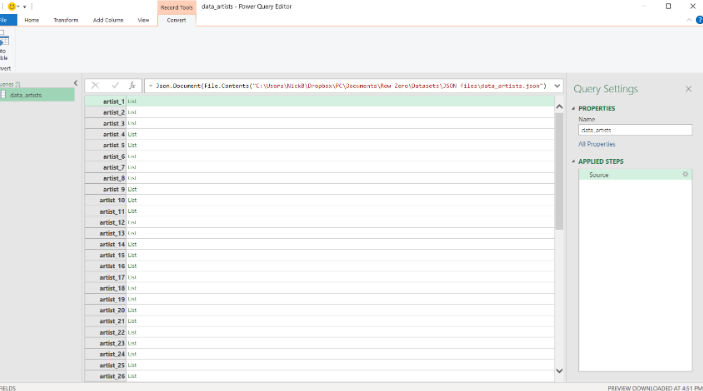The width and height of the screenshot is (703, 391).
Task: Open the List link for artist_2
Action: click(x=132, y=113)
